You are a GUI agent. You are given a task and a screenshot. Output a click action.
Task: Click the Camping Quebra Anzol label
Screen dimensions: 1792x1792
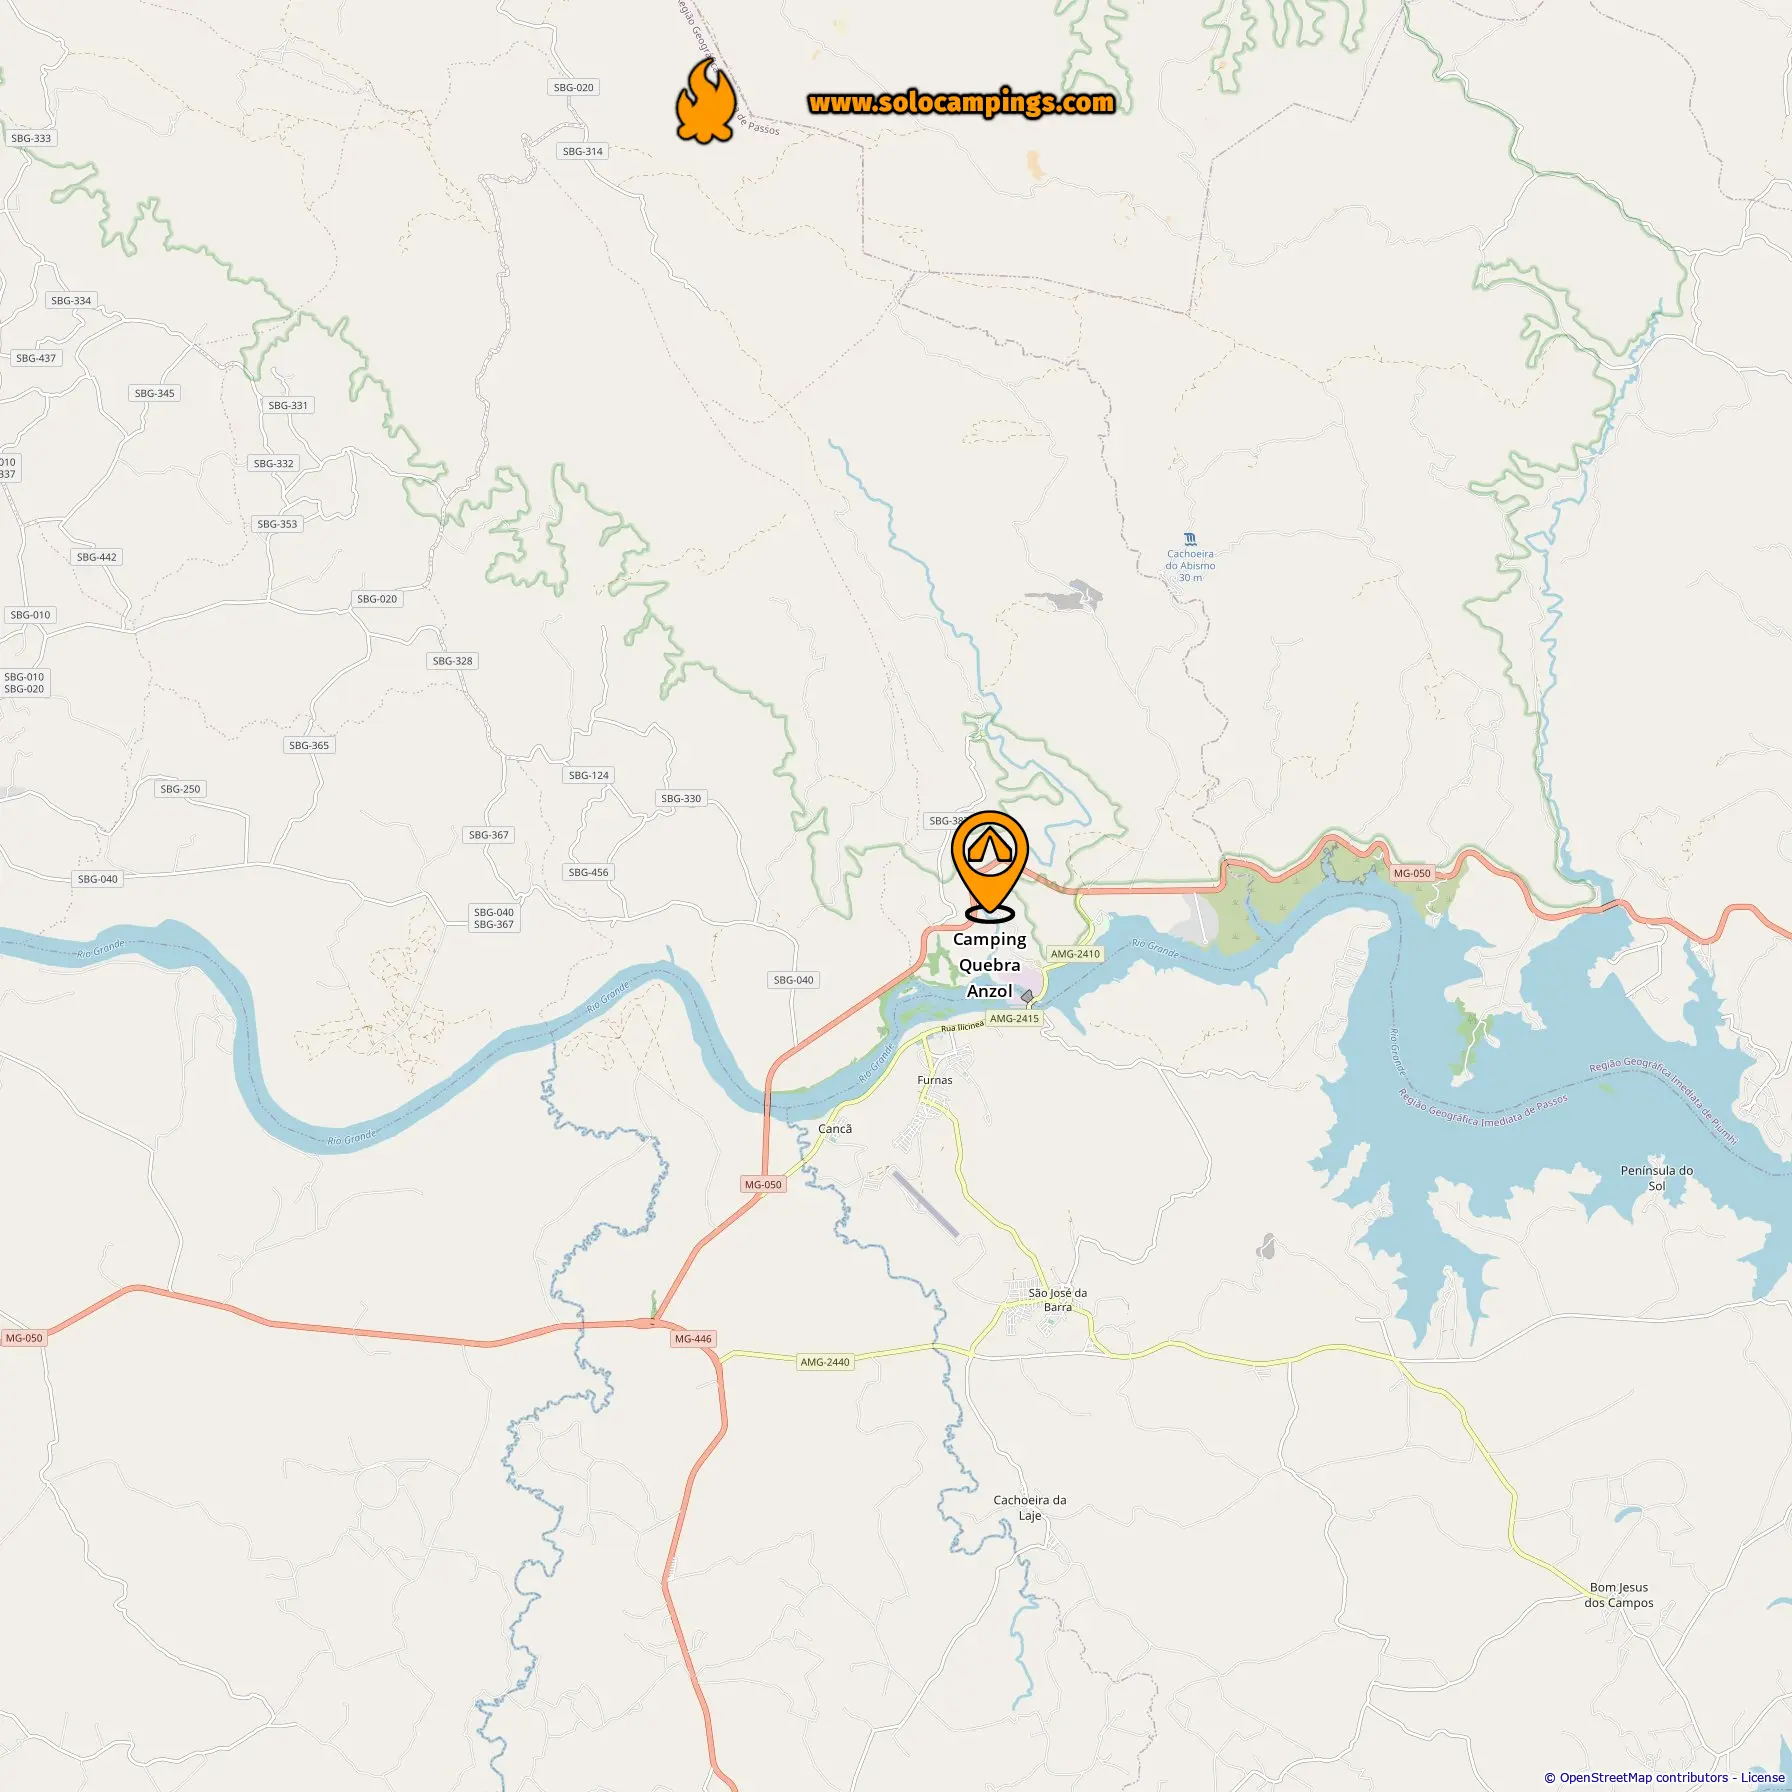[x=989, y=965]
